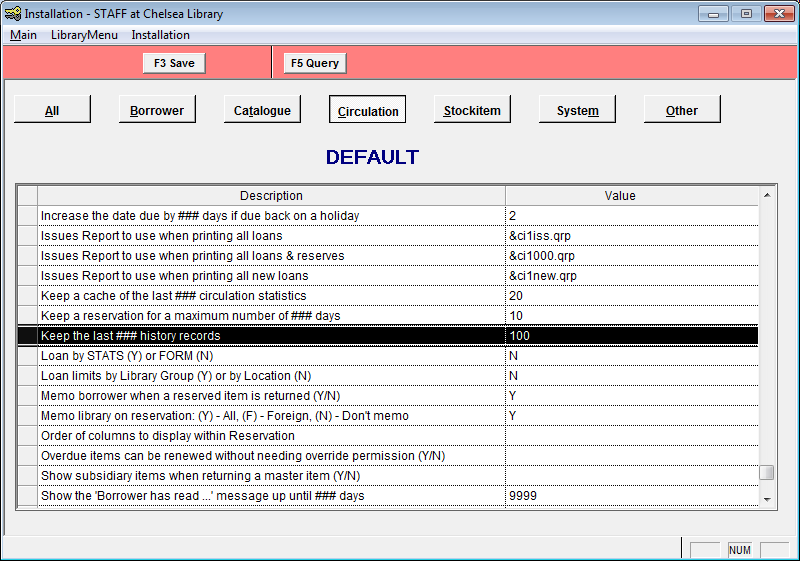Switch to Stockitem settings category
This screenshot has height=561, width=800.
(x=472, y=109)
